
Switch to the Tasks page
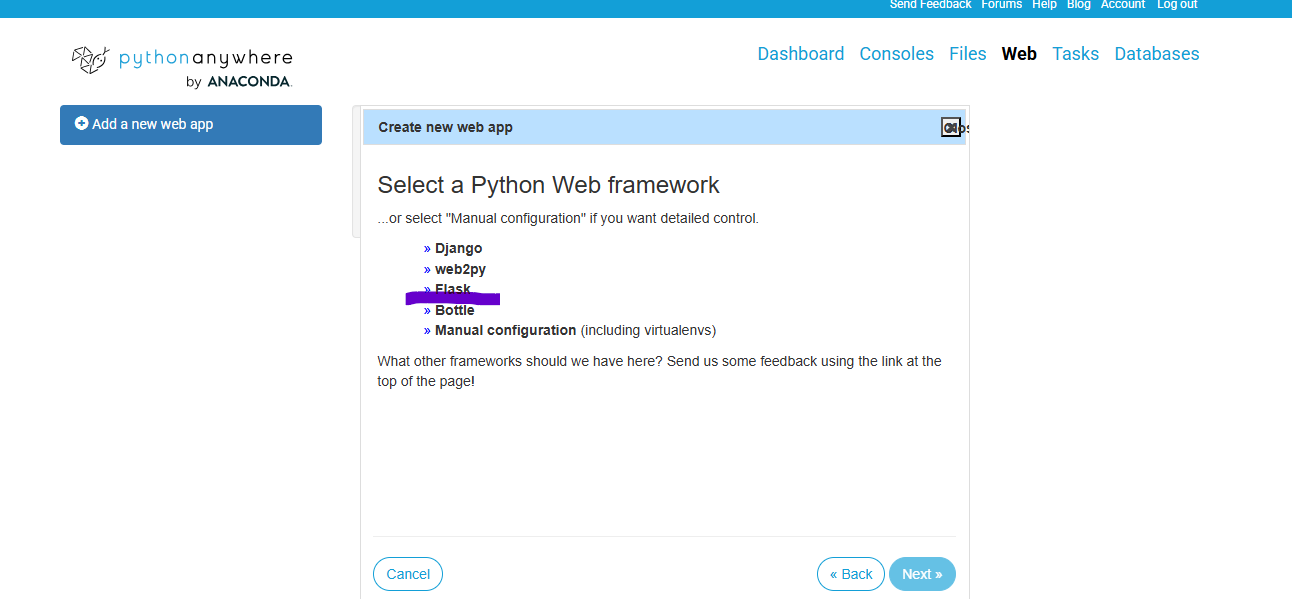pos(1076,54)
